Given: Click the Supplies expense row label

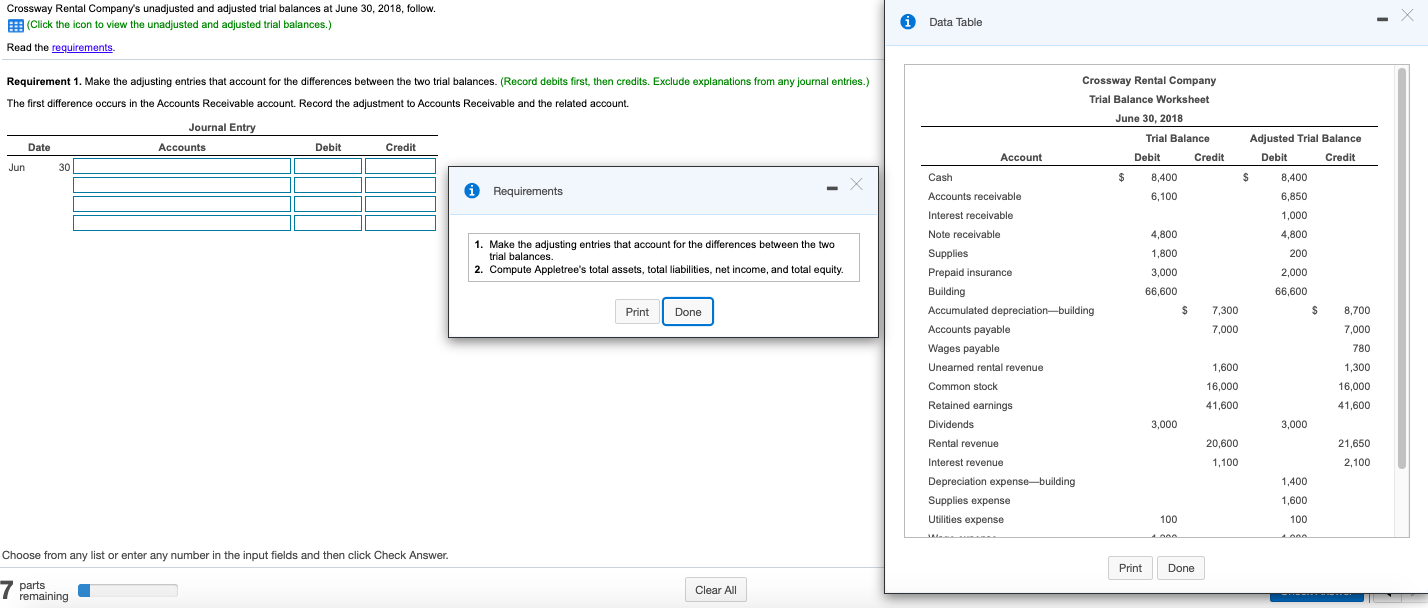Looking at the screenshot, I should click(x=969, y=500).
